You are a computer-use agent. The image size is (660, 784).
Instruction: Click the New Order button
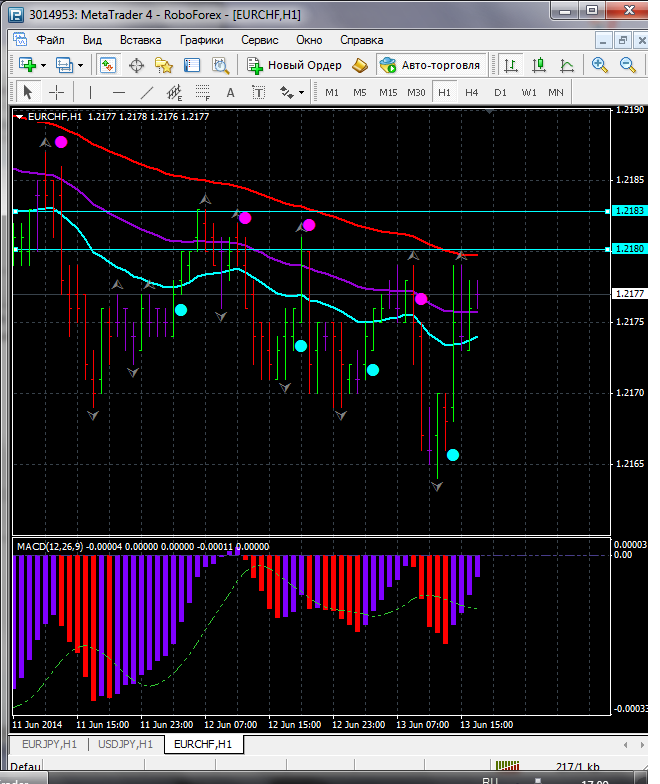coord(295,65)
